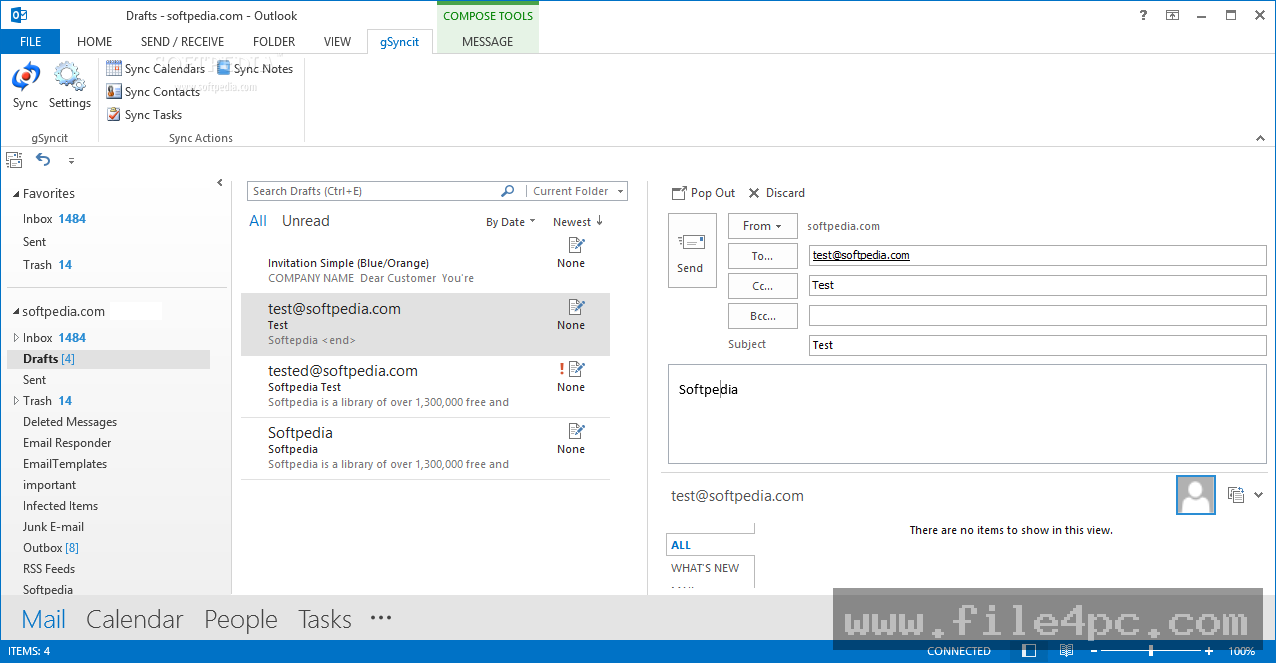Switch to Calendar view
The image size is (1276, 663).
(x=135, y=620)
